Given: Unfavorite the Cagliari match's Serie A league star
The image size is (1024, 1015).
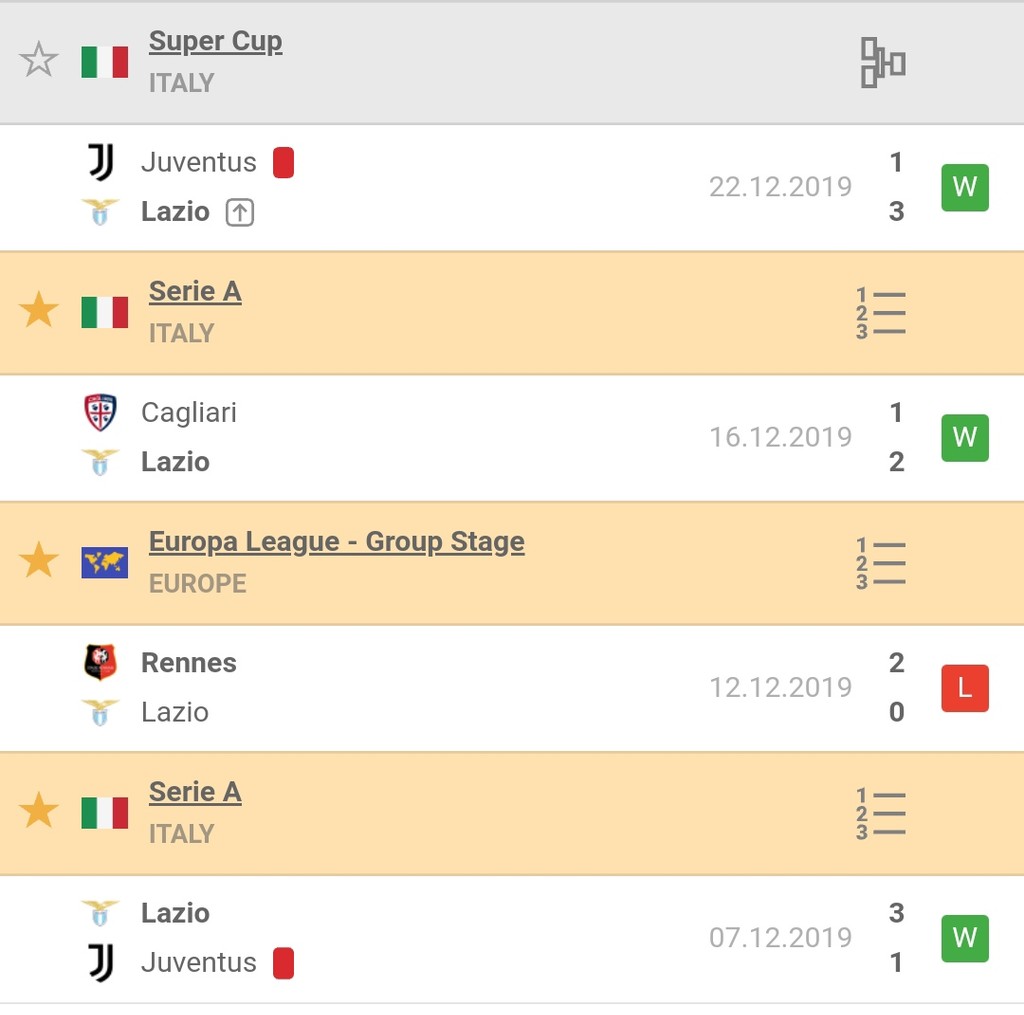Looking at the screenshot, I should (39, 311).
